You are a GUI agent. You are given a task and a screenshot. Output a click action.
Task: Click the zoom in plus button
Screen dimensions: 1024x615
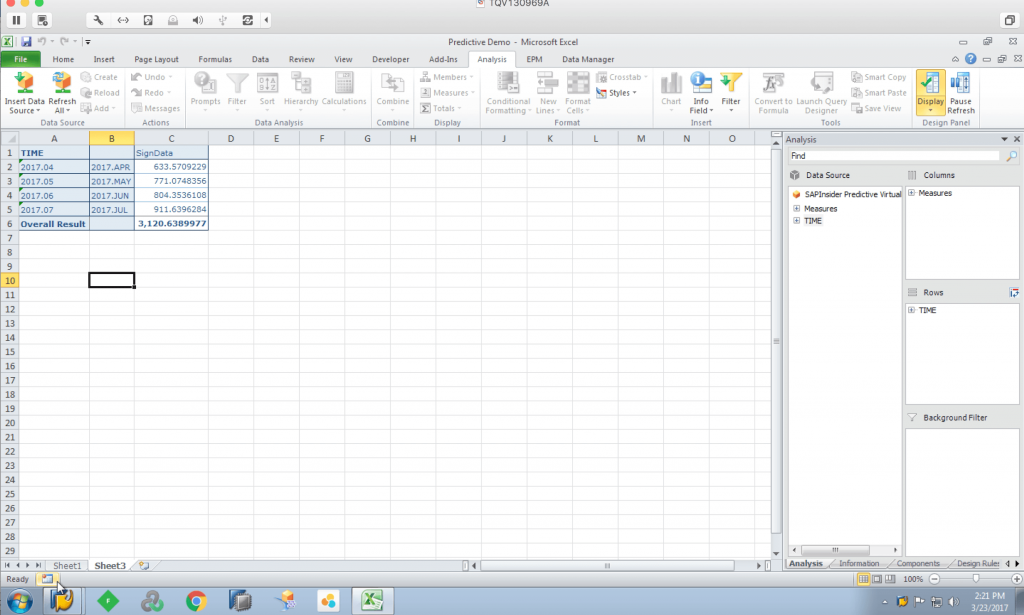[x=1016, y=578]
